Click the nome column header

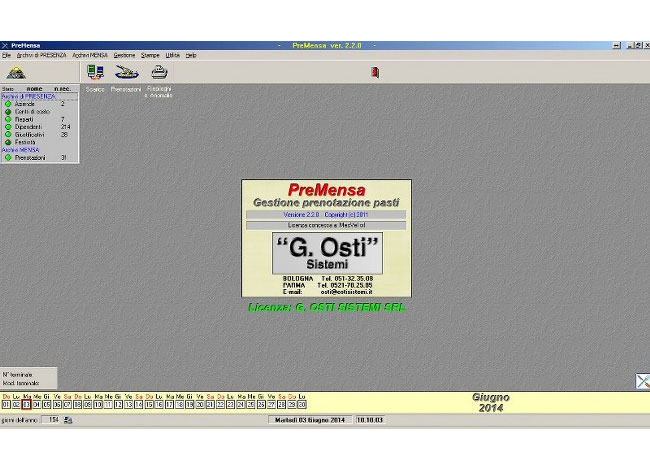[34, 89]
